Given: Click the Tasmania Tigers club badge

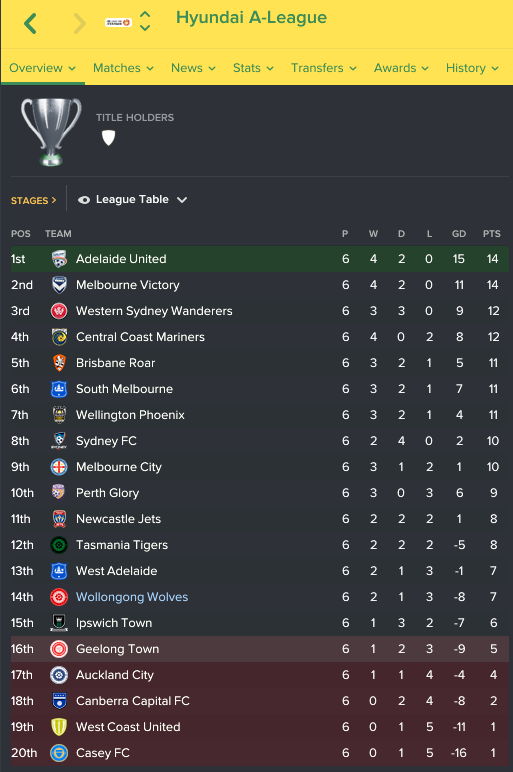Looking at the screenshot, I should pyautogui.click(x=59, y=545).
